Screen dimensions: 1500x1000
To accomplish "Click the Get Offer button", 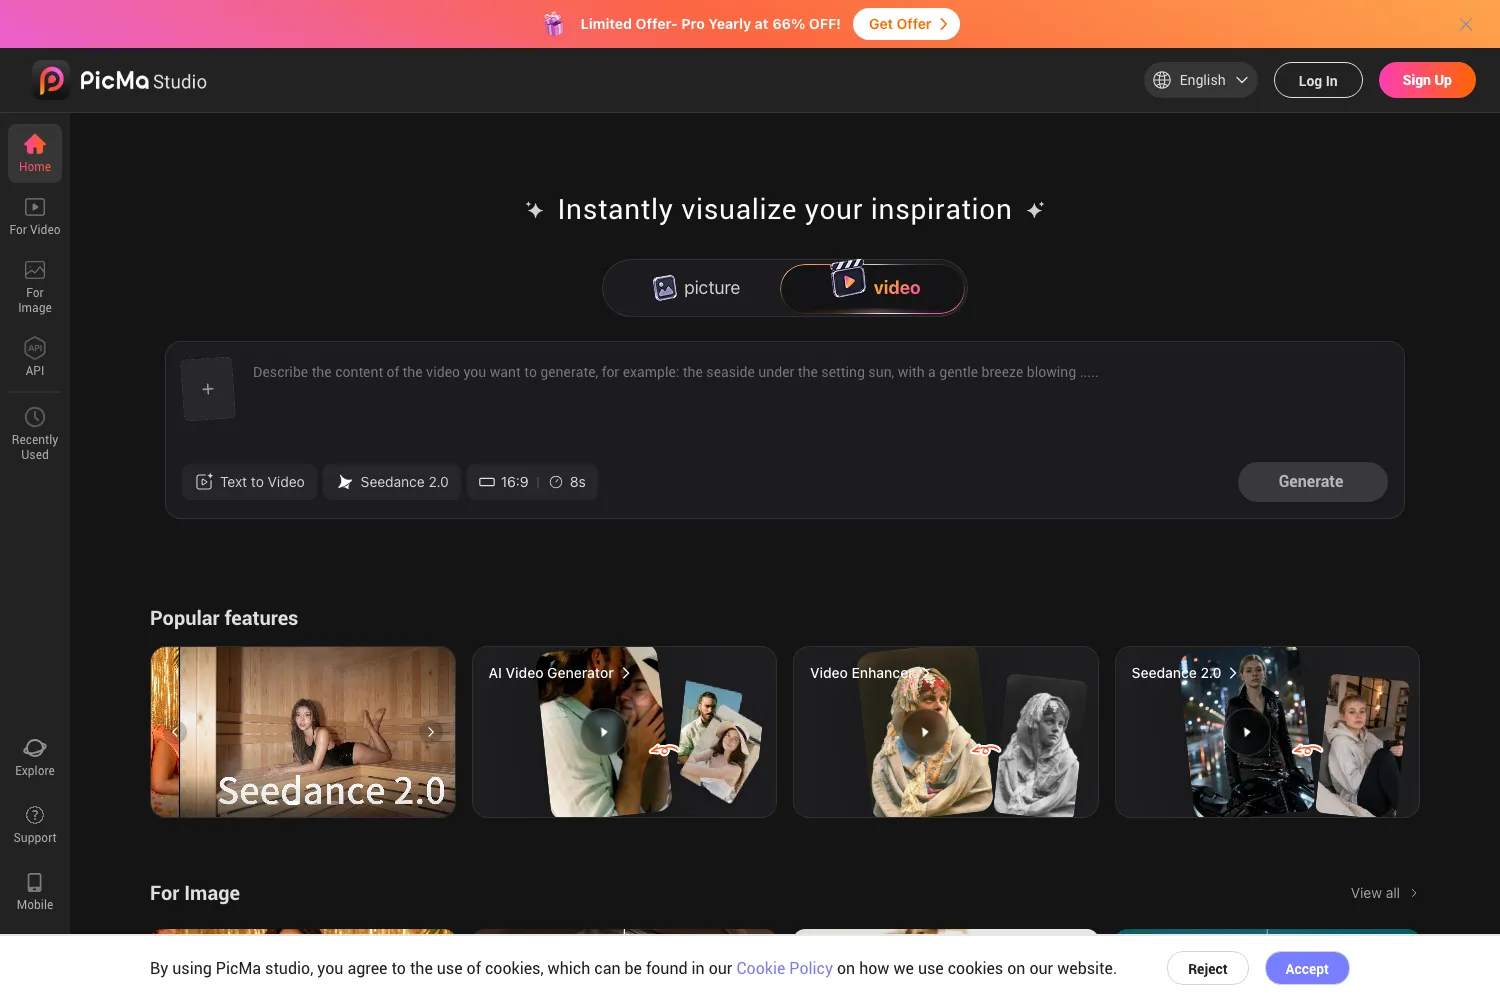I will point(906,24).
